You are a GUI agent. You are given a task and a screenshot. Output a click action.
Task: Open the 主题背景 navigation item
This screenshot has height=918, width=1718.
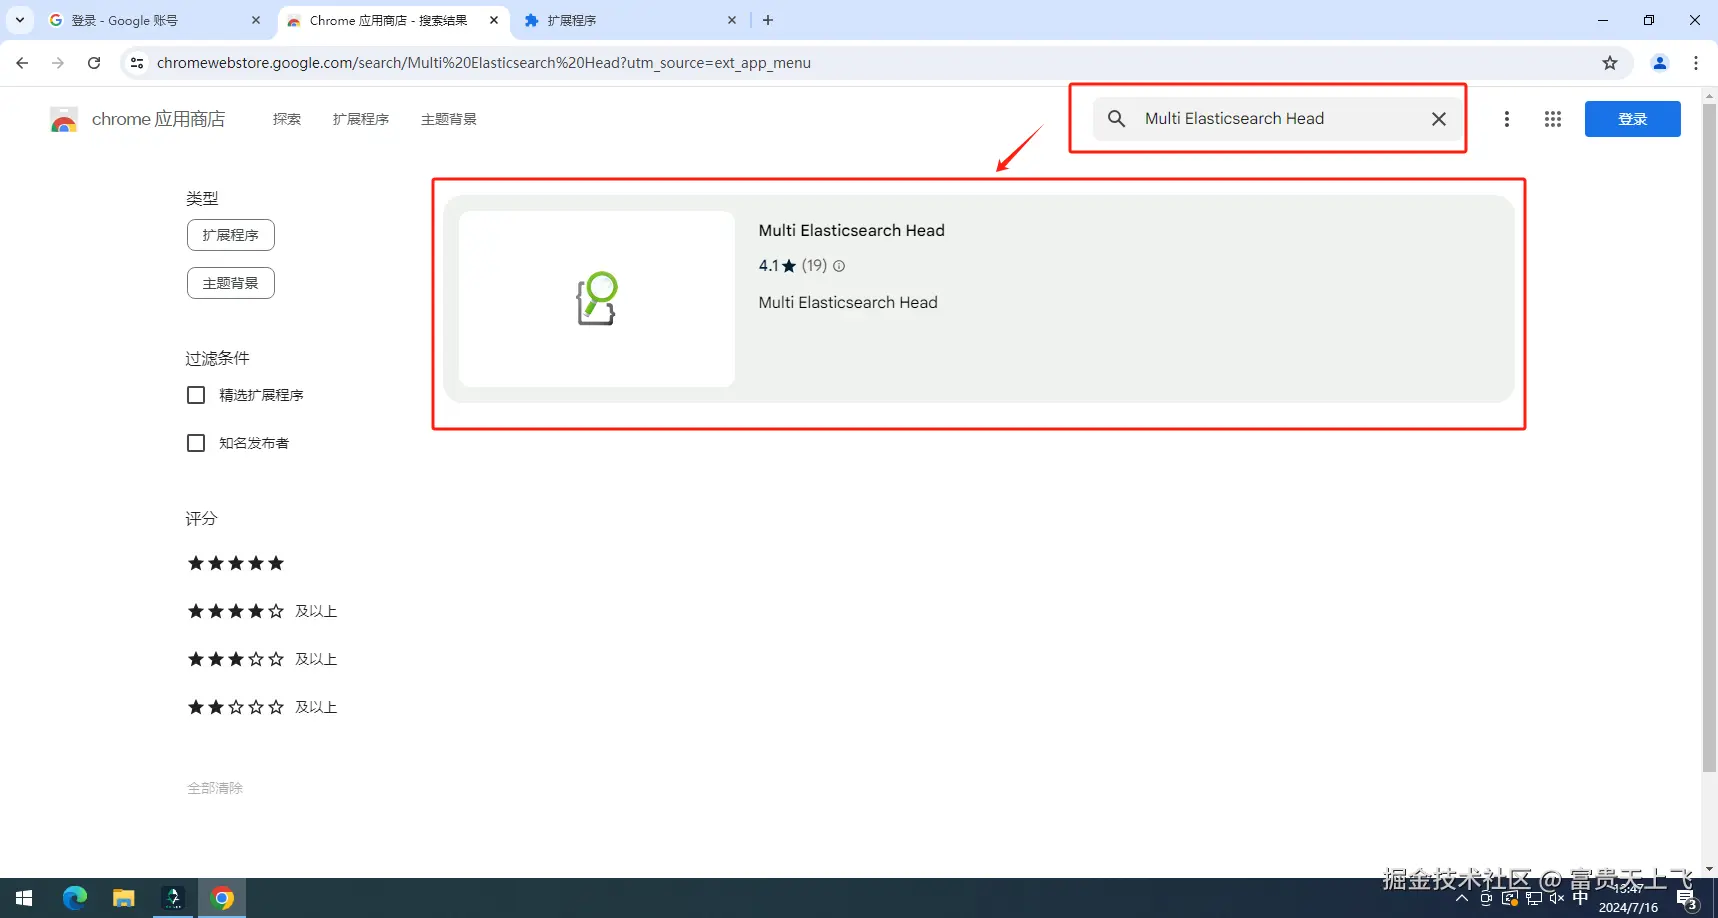(449, 119)
